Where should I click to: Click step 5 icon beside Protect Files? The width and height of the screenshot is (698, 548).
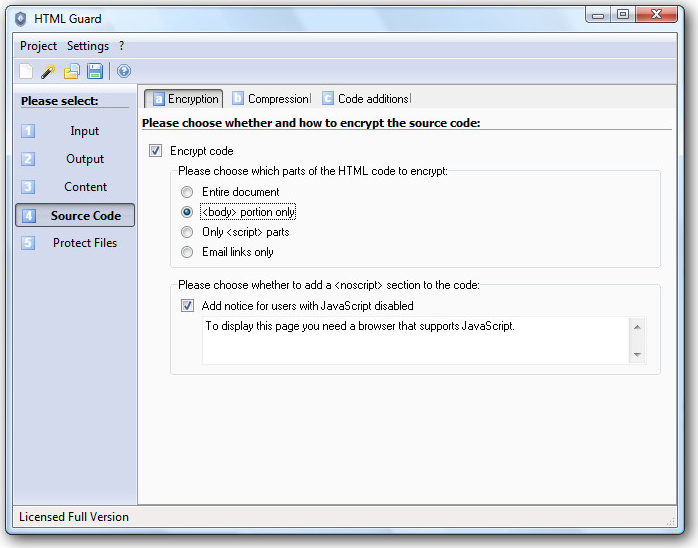28,243
